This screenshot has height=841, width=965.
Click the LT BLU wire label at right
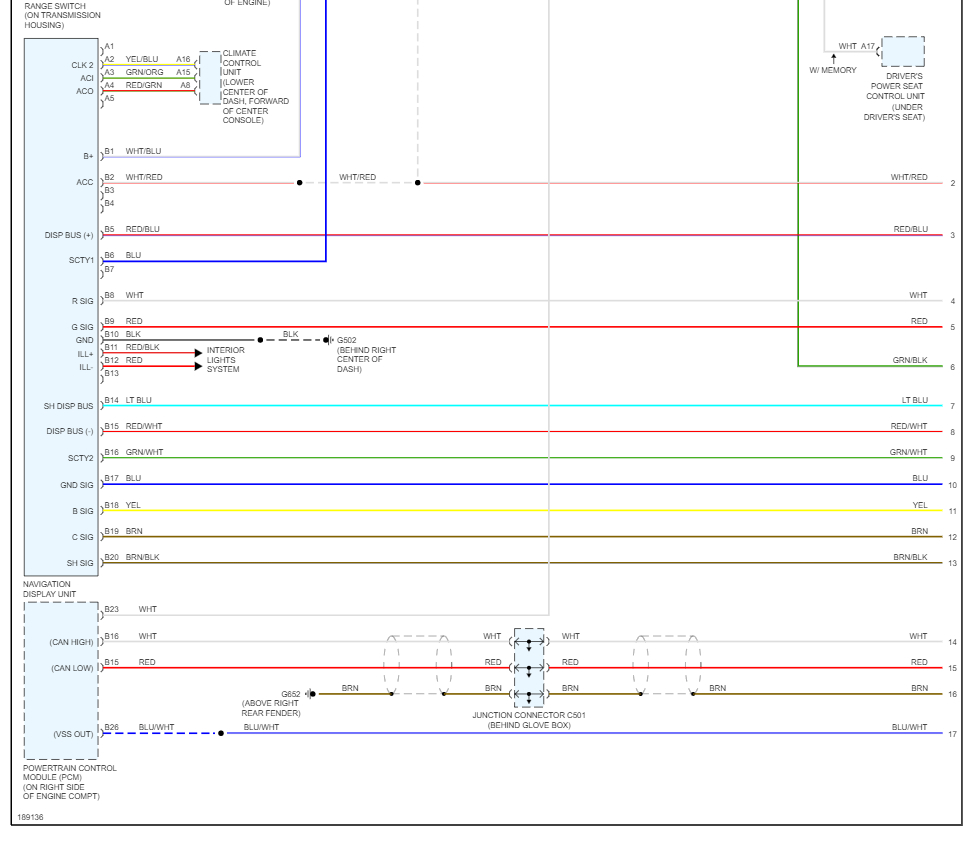point(915,400)
